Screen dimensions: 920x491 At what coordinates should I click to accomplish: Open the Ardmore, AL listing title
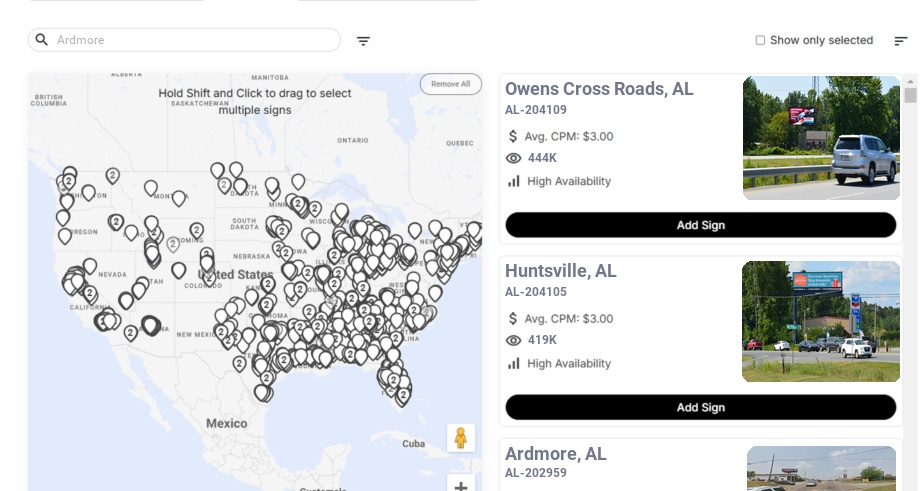tap(556, 454)
